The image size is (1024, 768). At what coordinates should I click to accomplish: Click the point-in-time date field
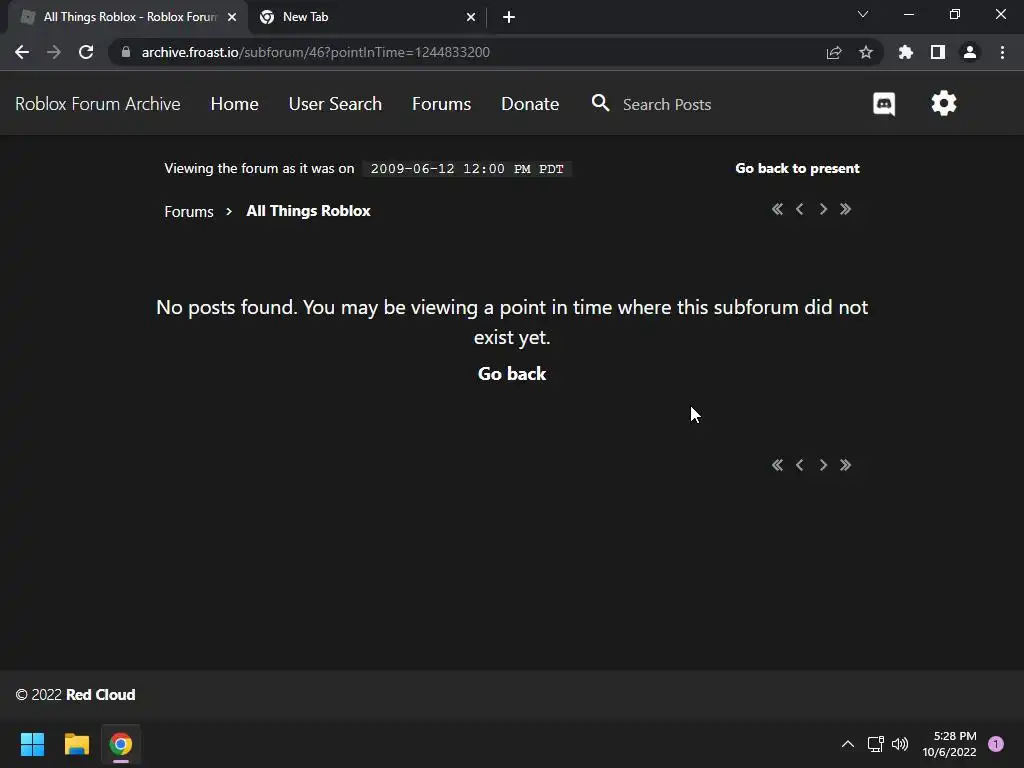pos(467,169)
